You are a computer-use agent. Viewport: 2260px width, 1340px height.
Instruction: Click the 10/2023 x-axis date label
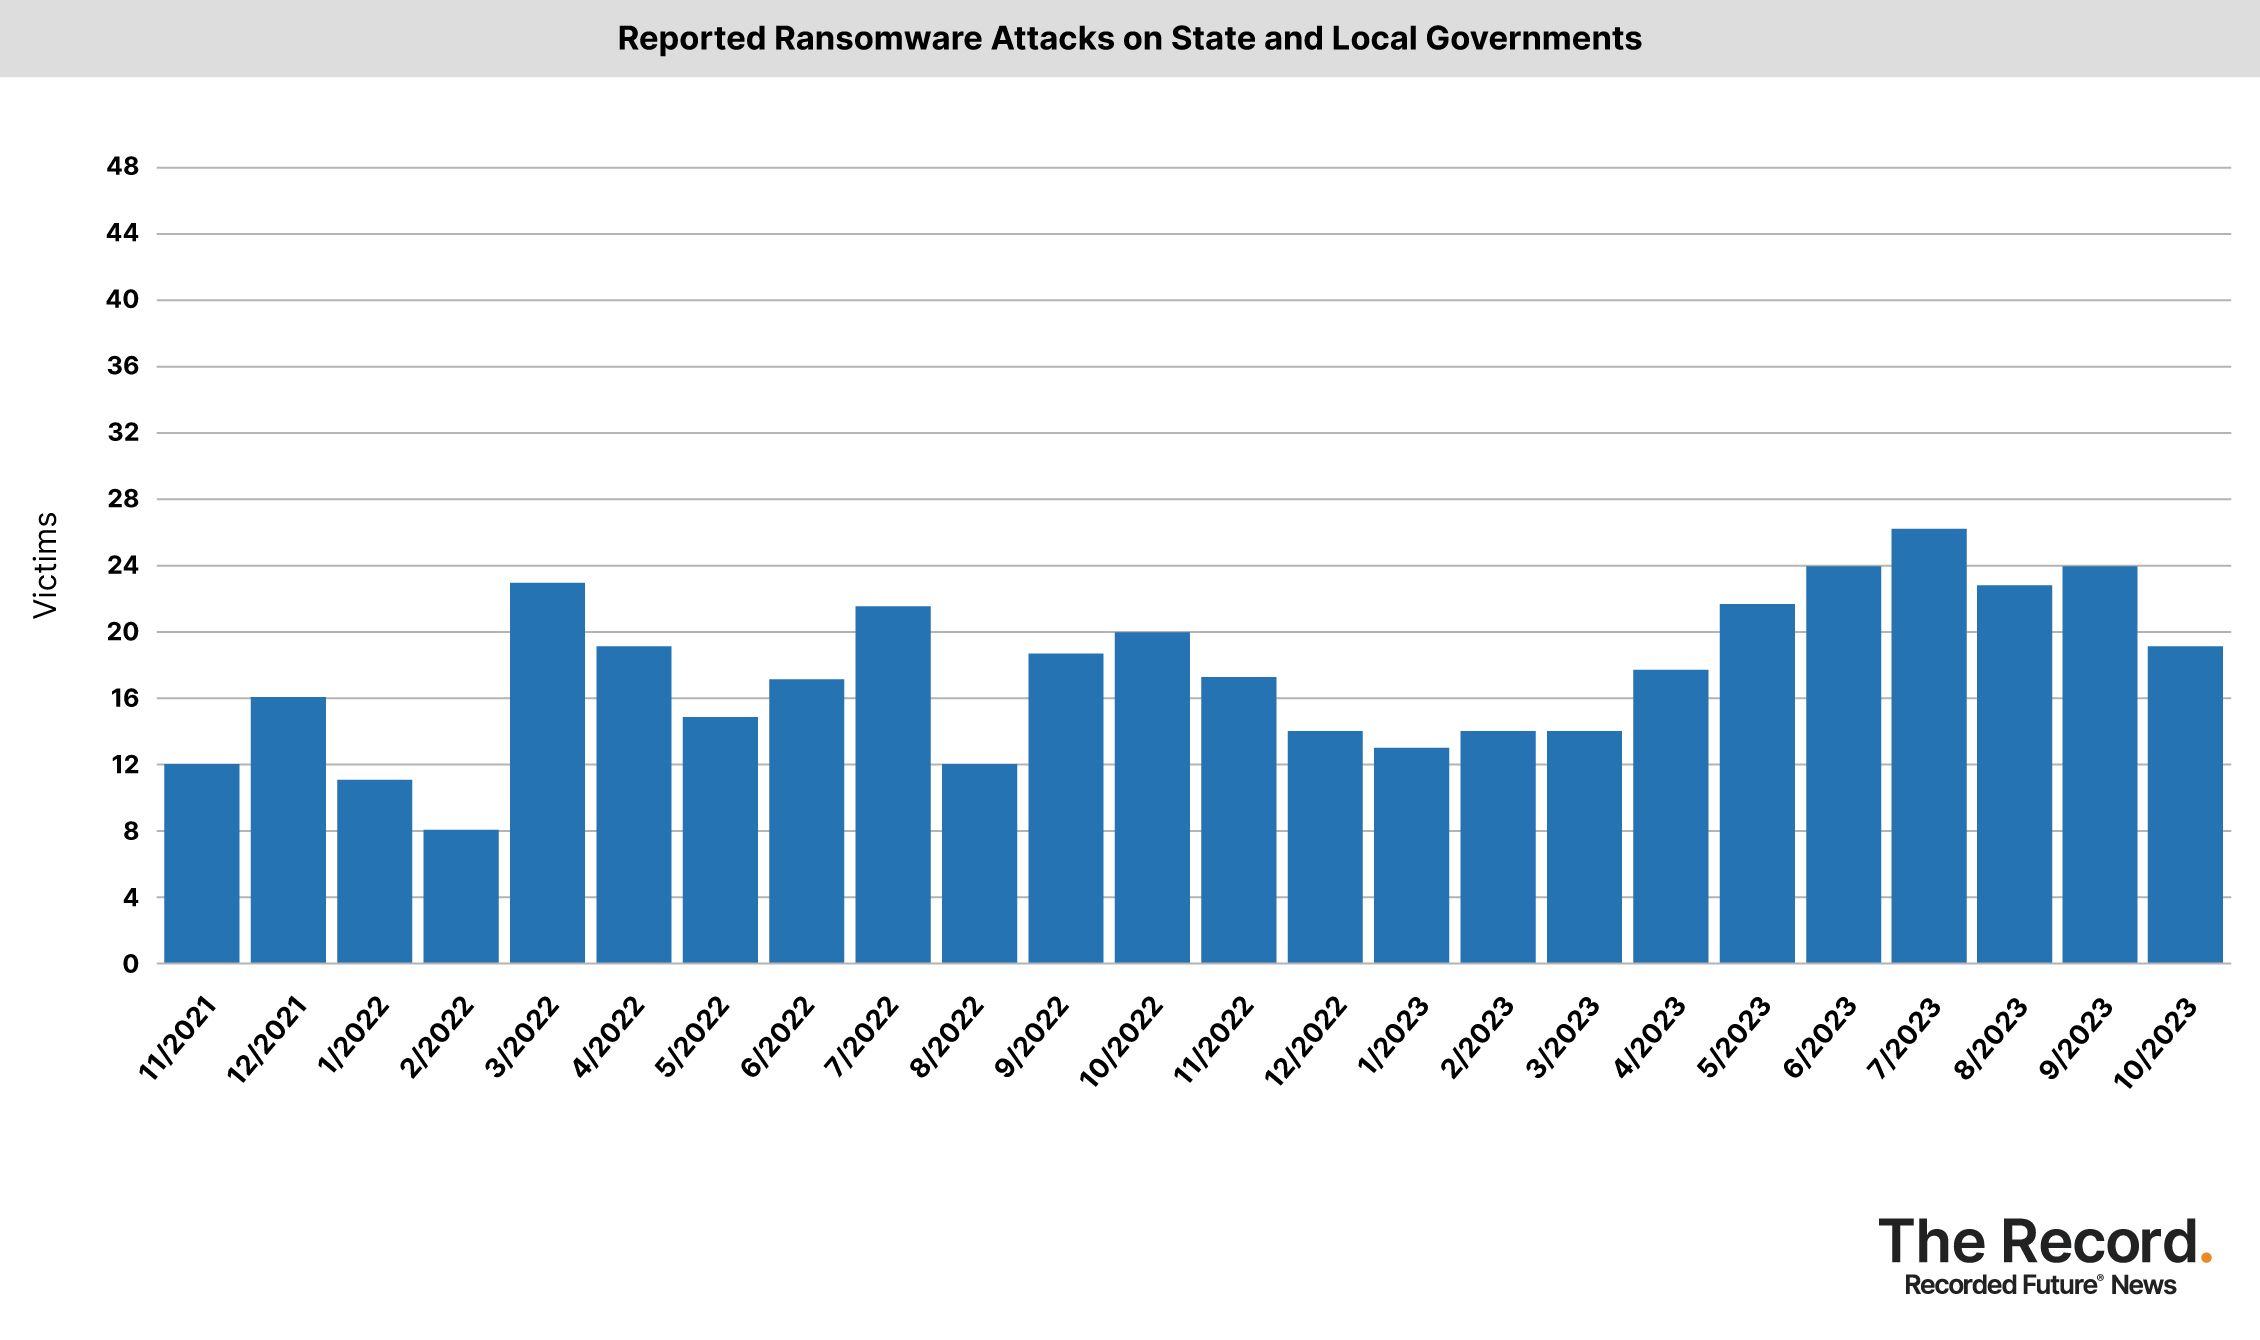(2155, 1042)
